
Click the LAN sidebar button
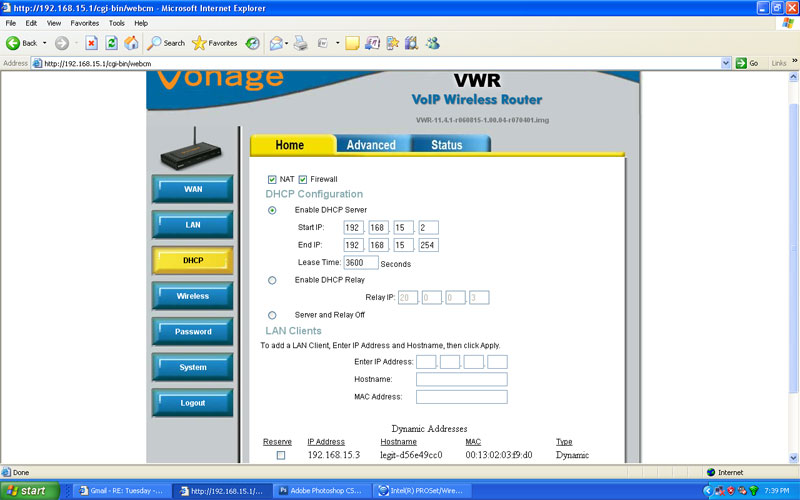[192, 225]
